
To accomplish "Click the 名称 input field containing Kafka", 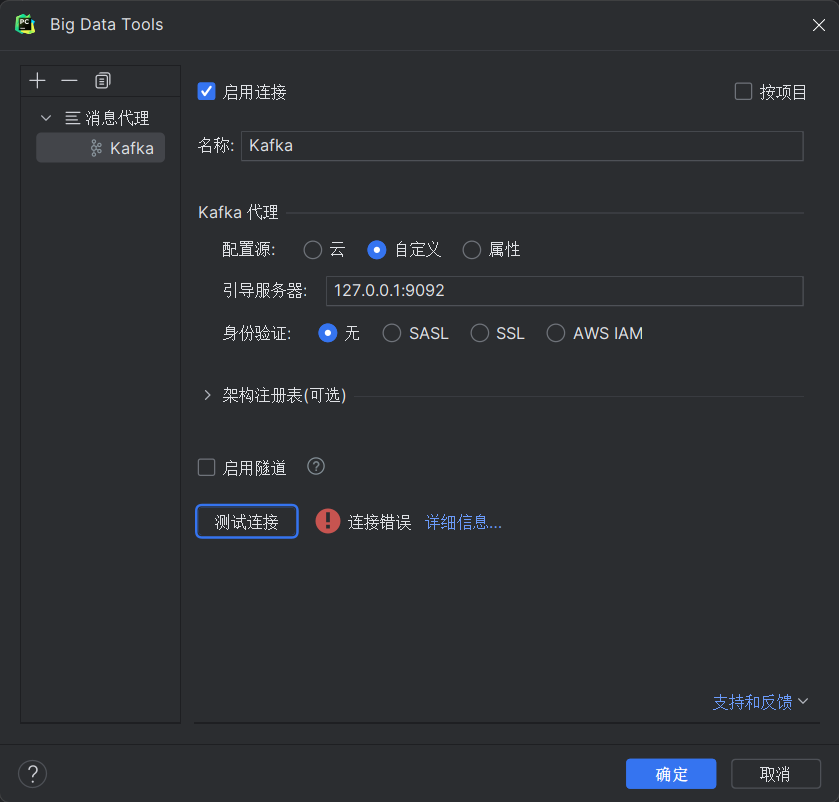I will [x=522, y=146].
